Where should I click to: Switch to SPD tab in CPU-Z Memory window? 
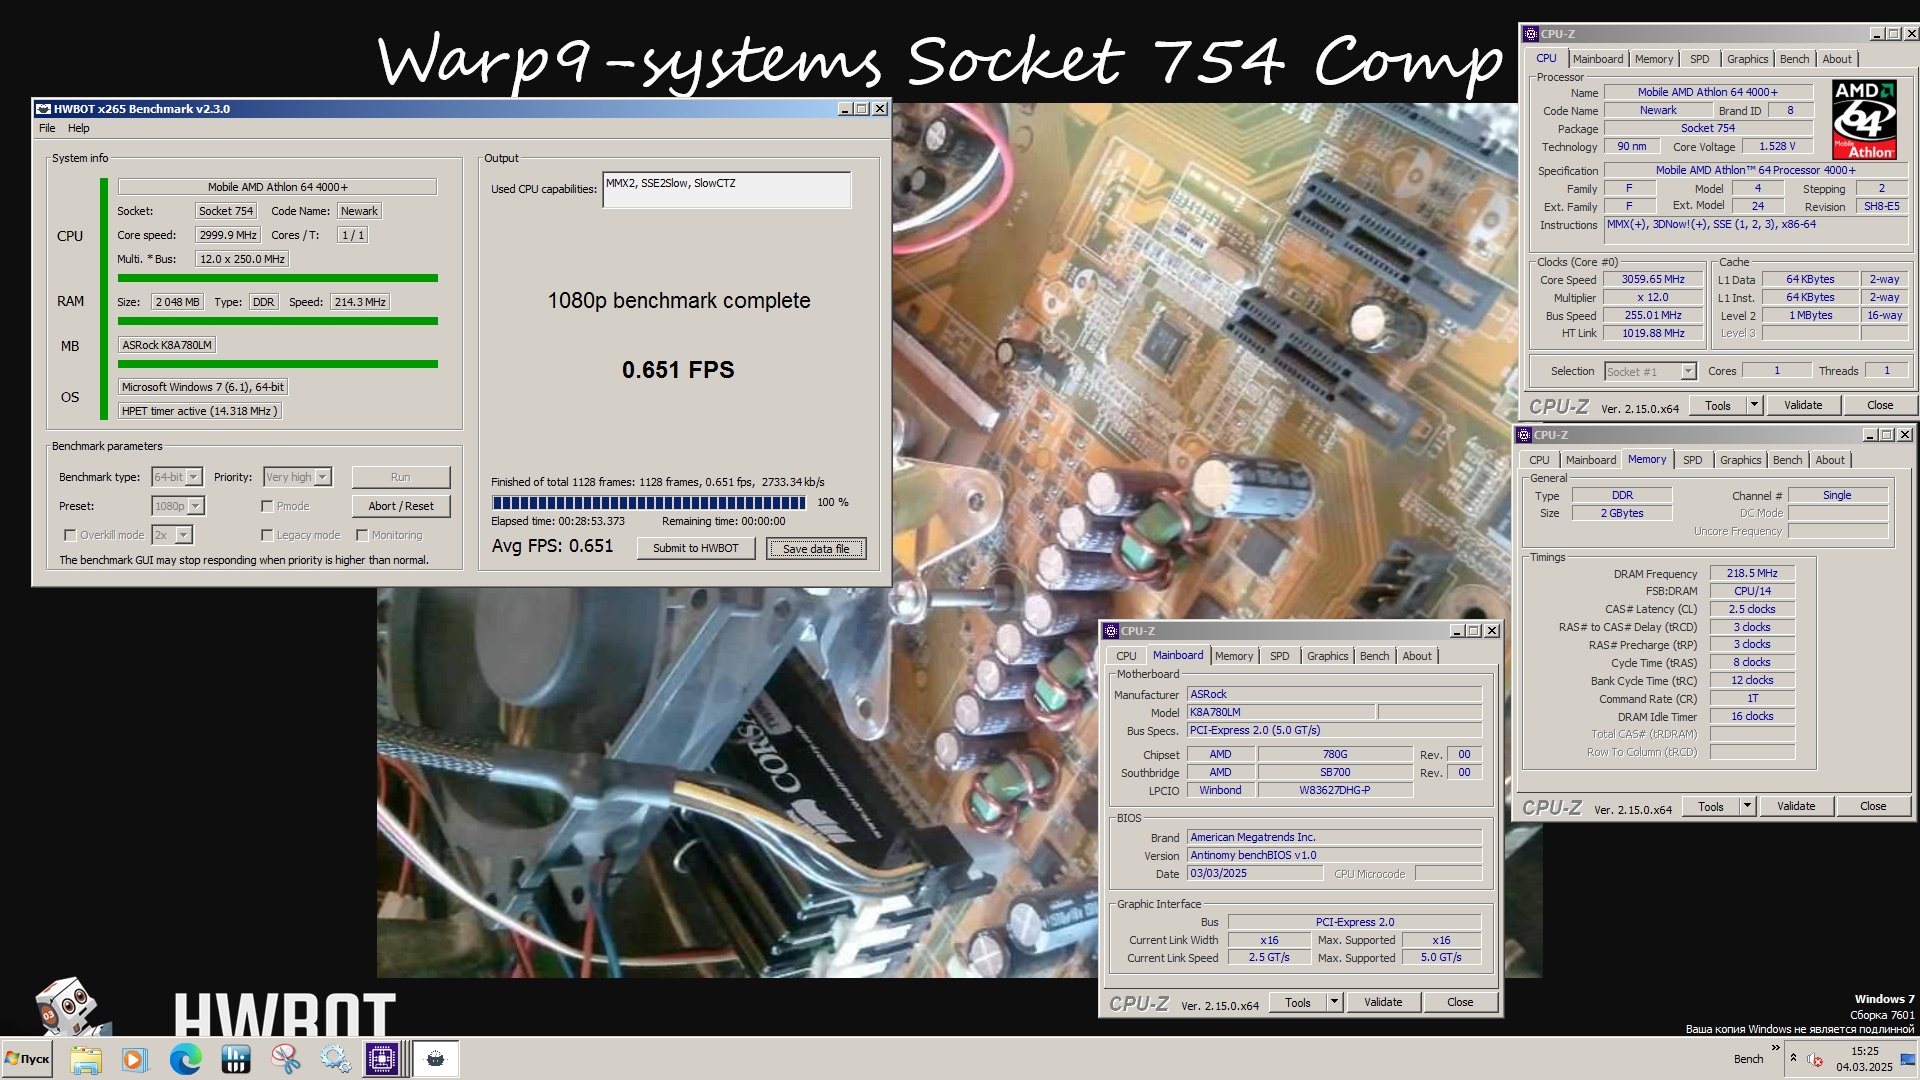point(1692,460)
